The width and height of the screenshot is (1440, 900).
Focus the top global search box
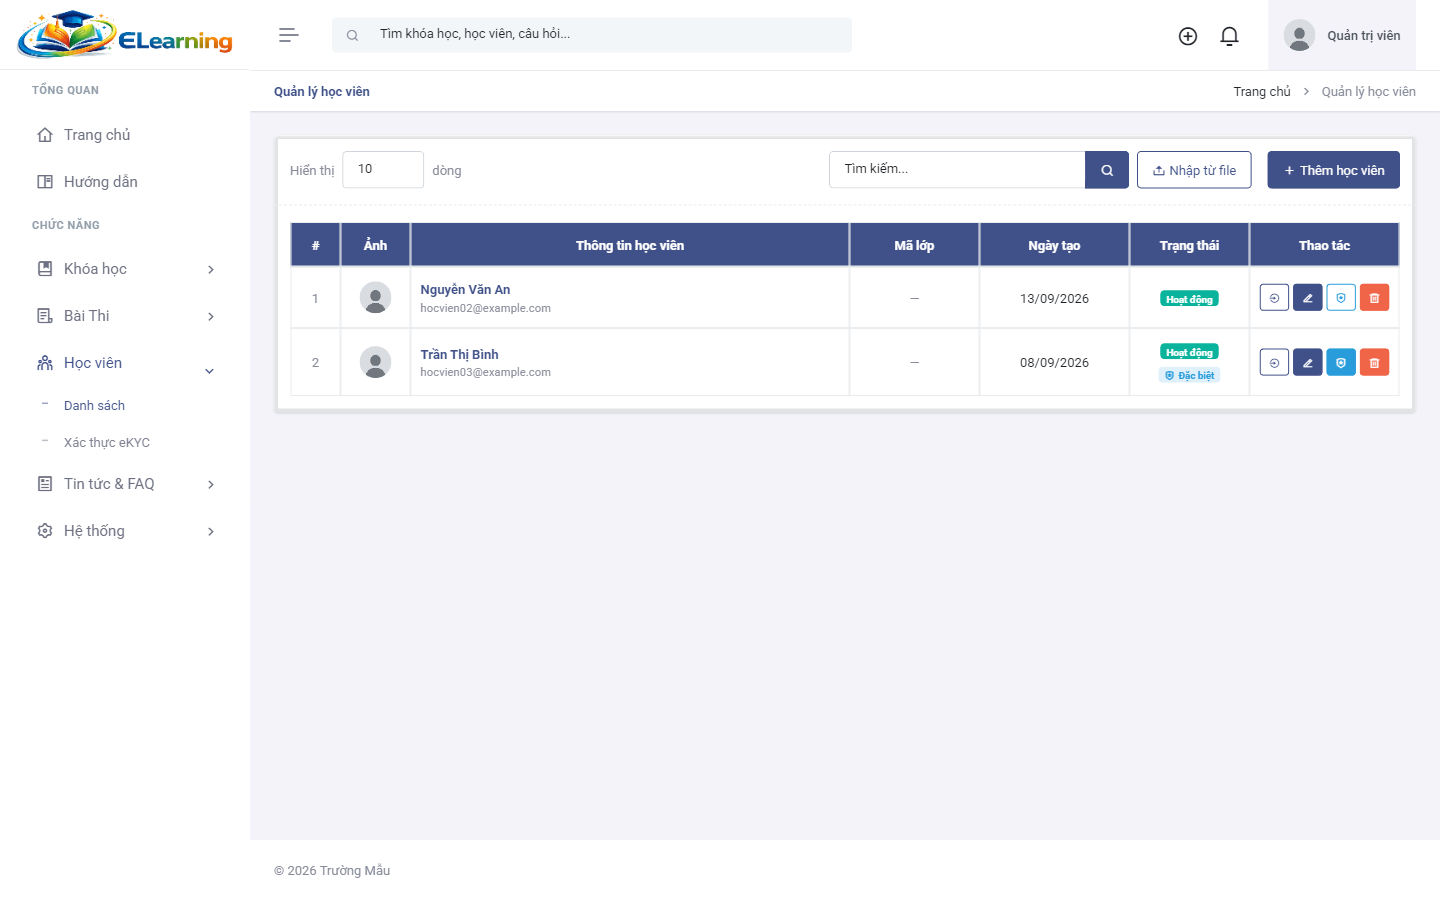[592, 35]
